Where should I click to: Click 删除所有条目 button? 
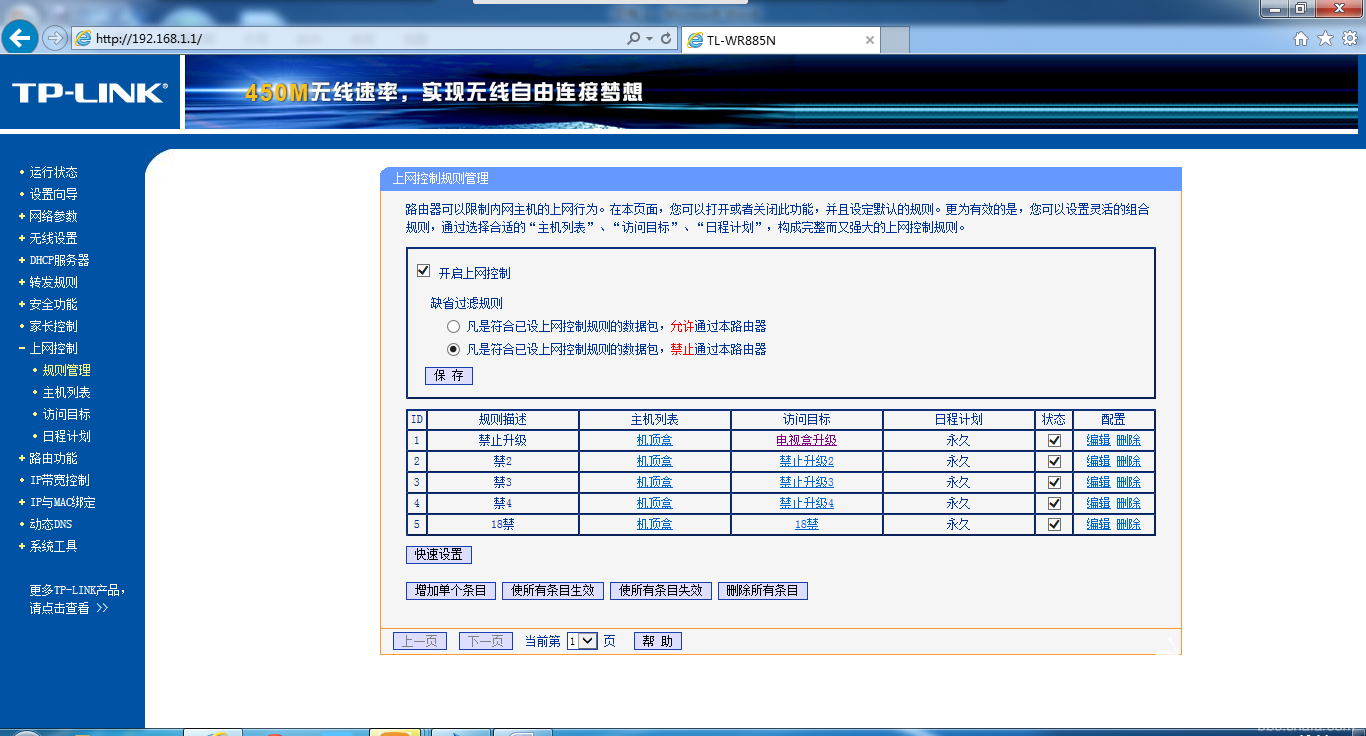click(763, 591)
